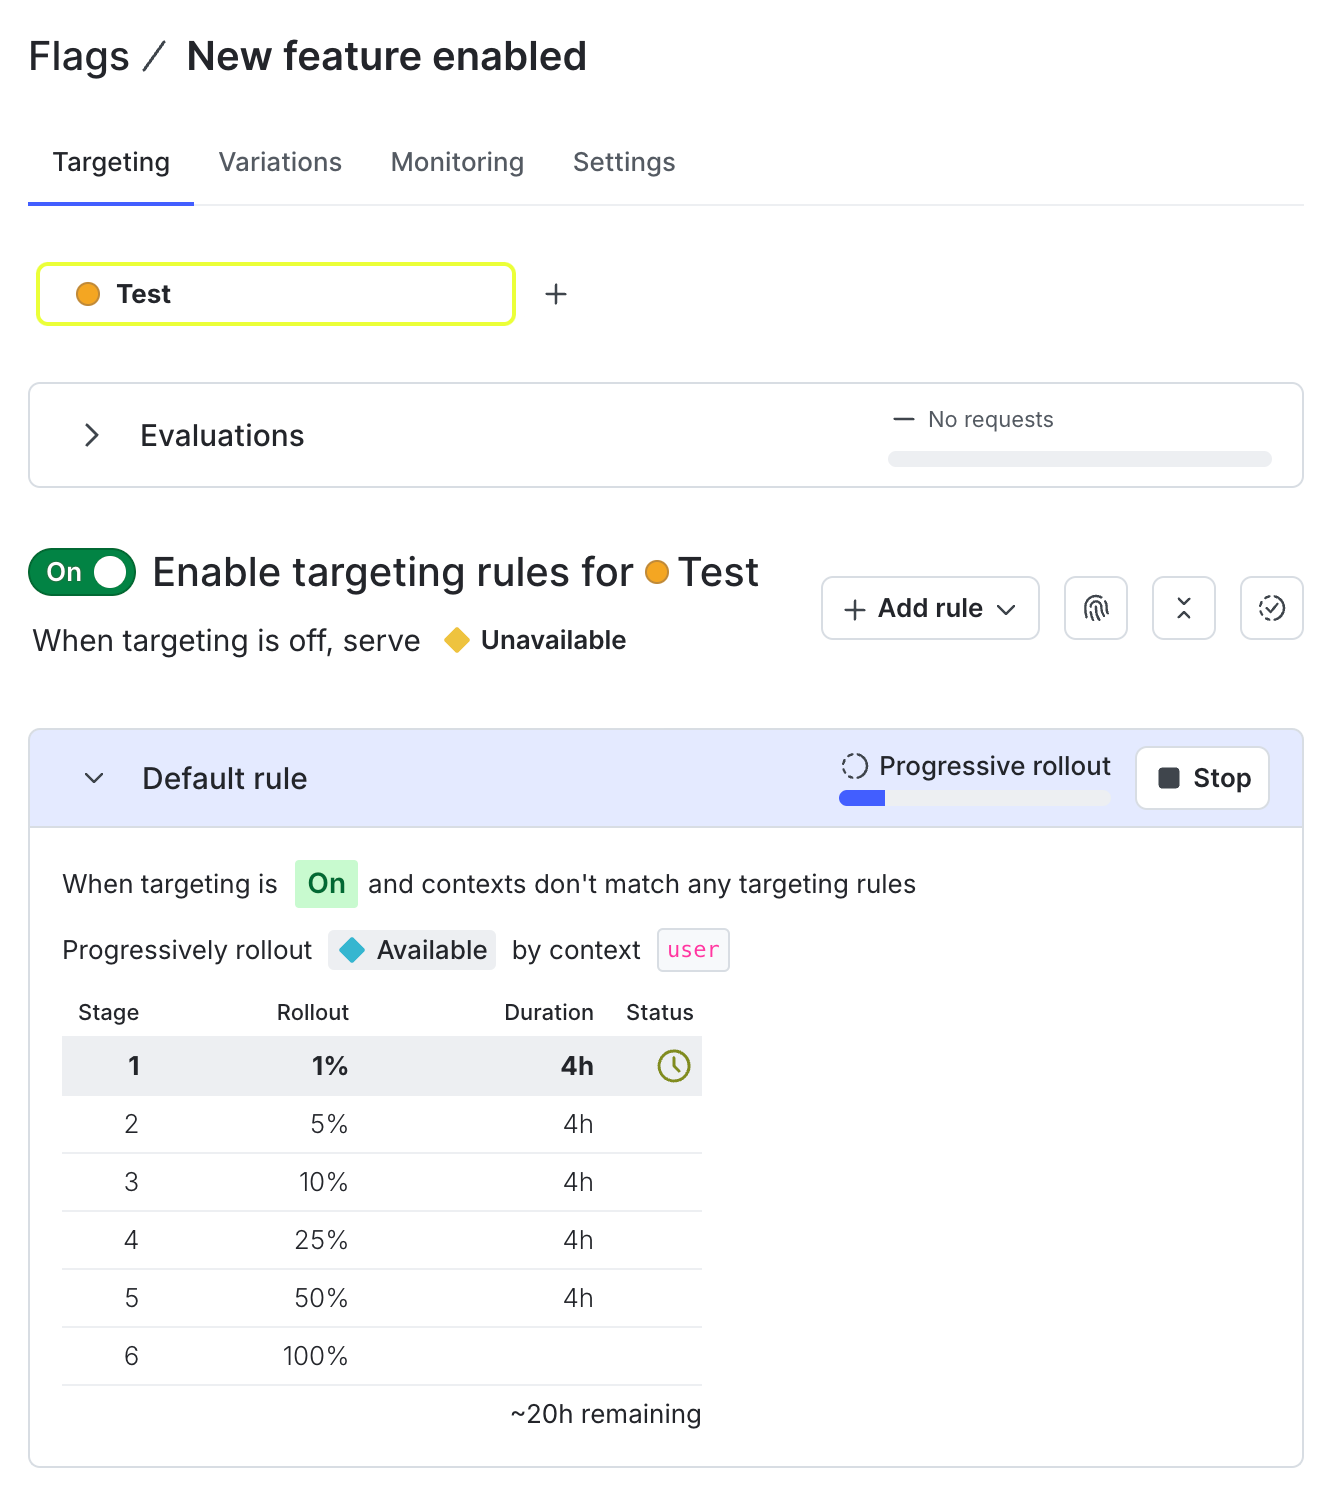This screenshot has height=1494, width=1328.
Task: Stop the progressive rollout
Action: [1202, 778]
